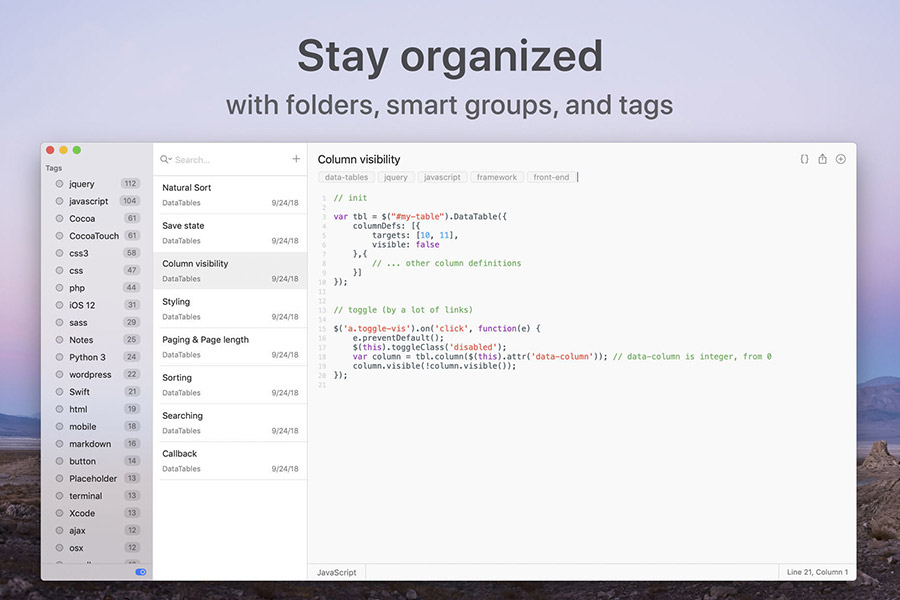The image size is (900, 600).
Task: Open the search scope dropdown arrow
Action: [x=169, y=160]
